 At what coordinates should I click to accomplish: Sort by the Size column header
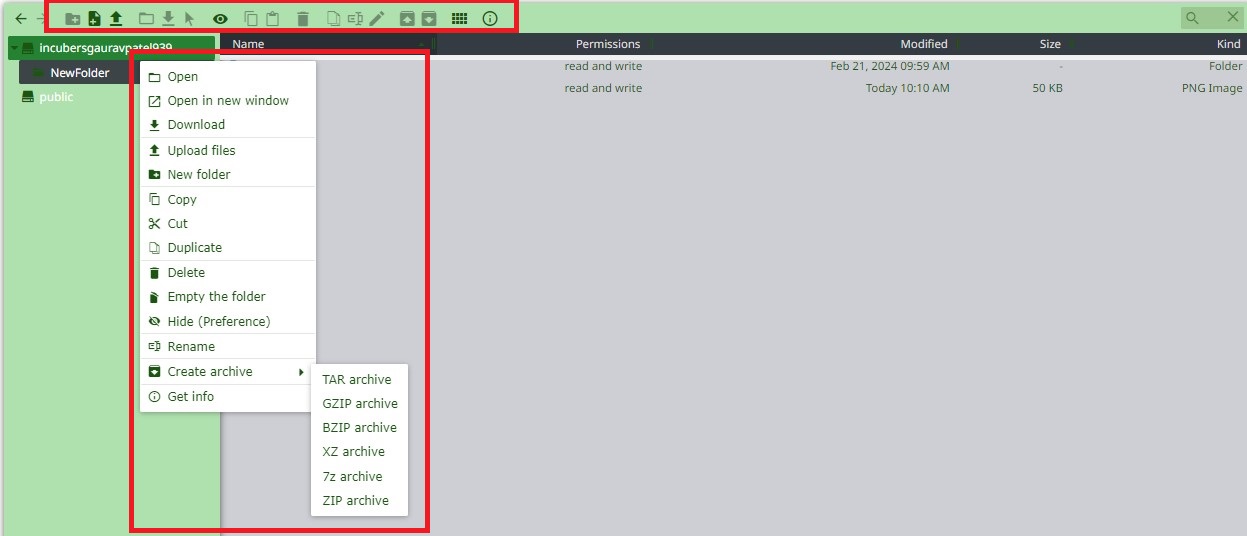click(1050, 44)
